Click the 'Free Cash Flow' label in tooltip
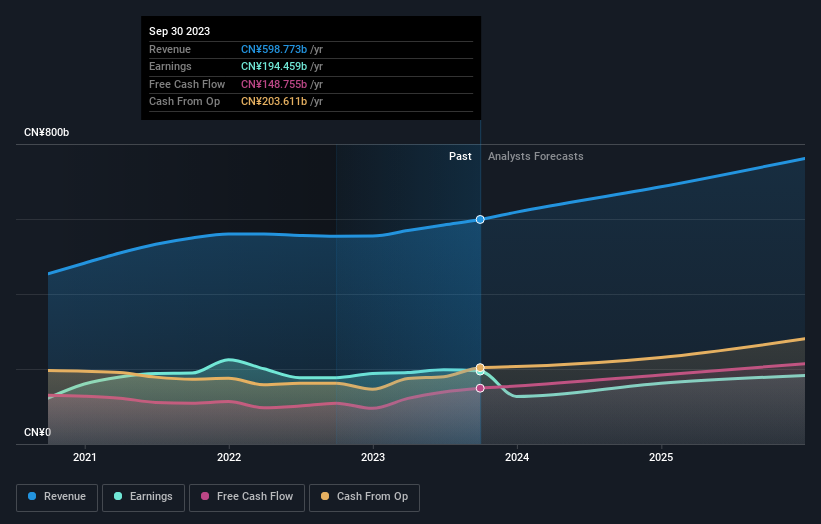Viewport: 821px width, 524px height. pyautogui.click(x=187, y=84)
